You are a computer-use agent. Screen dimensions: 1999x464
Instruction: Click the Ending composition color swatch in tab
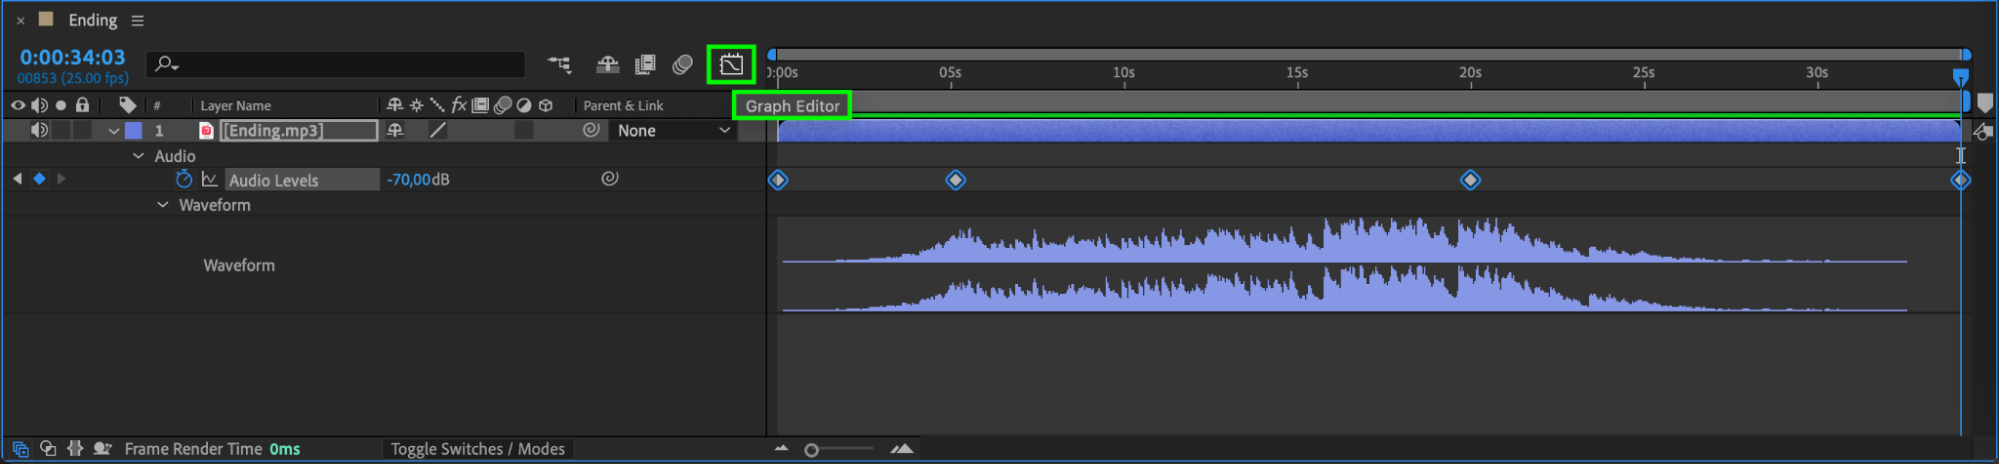click(x=46, y=19)
